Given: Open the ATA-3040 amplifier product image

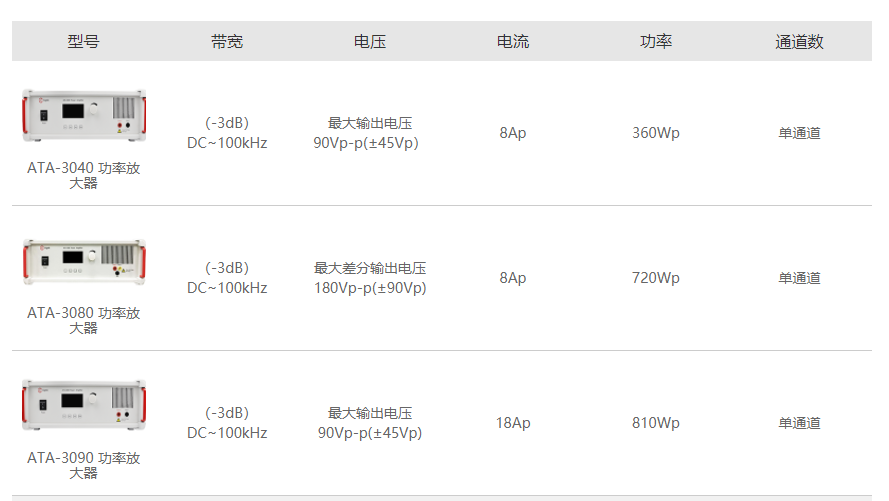Looking at the screenshot, I should point(84,116).
